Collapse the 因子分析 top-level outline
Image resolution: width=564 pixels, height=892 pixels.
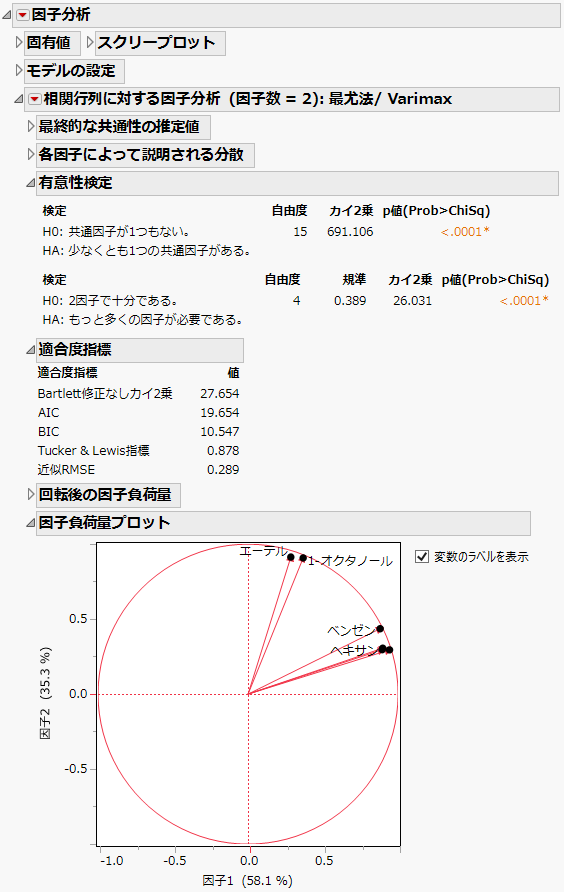click(7, 15)
